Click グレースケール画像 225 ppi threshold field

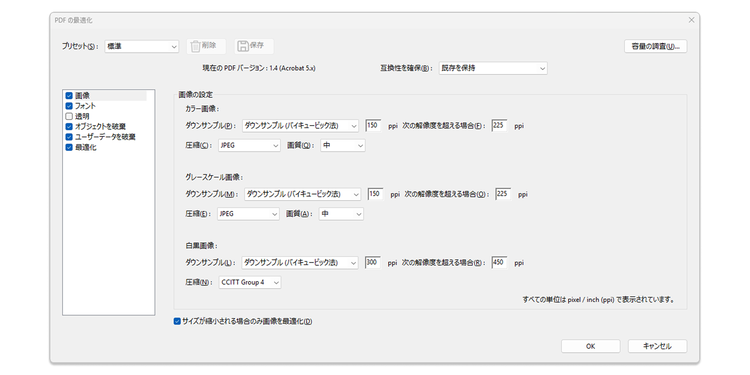pos(503,194)
